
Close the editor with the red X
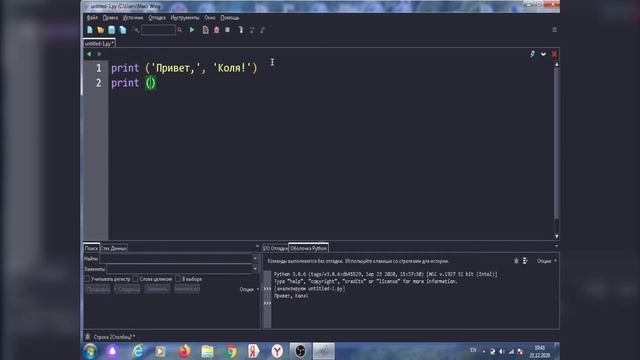[554, 54]
